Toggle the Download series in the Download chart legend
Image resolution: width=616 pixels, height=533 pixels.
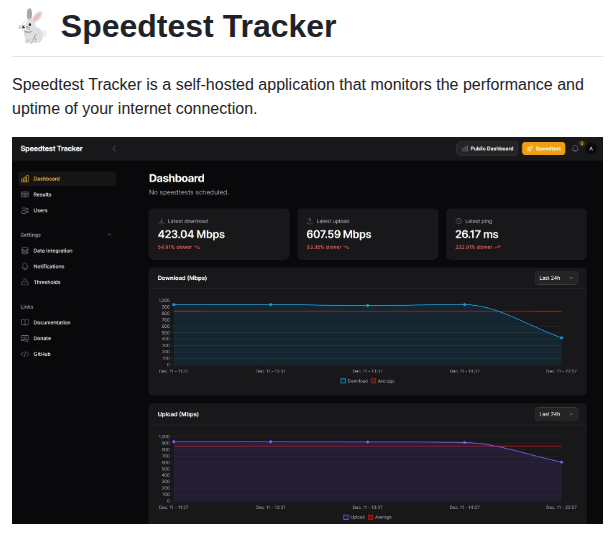[354, 381]
